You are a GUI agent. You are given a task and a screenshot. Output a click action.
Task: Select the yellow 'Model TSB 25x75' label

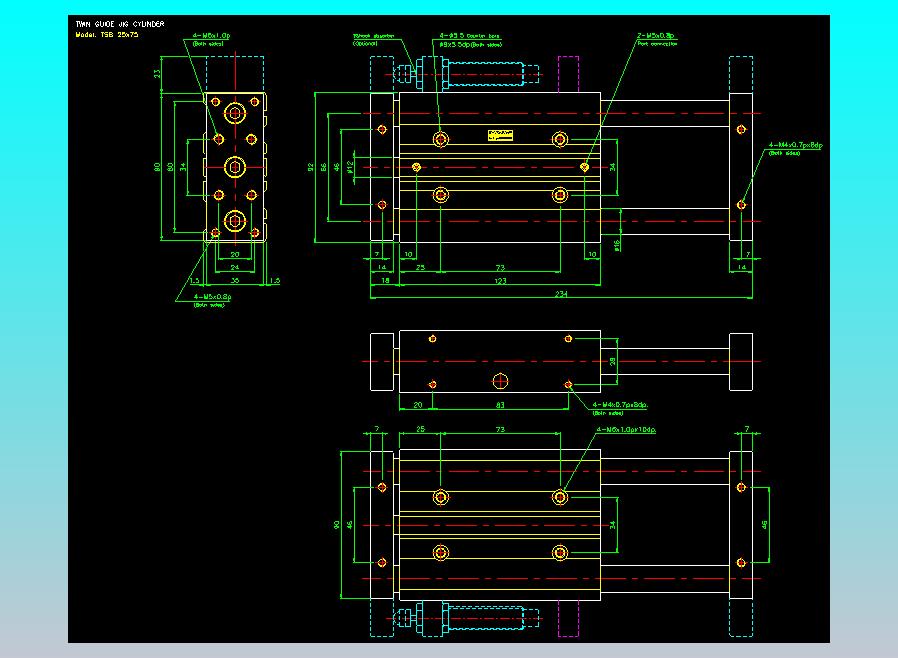click(107, 34)
